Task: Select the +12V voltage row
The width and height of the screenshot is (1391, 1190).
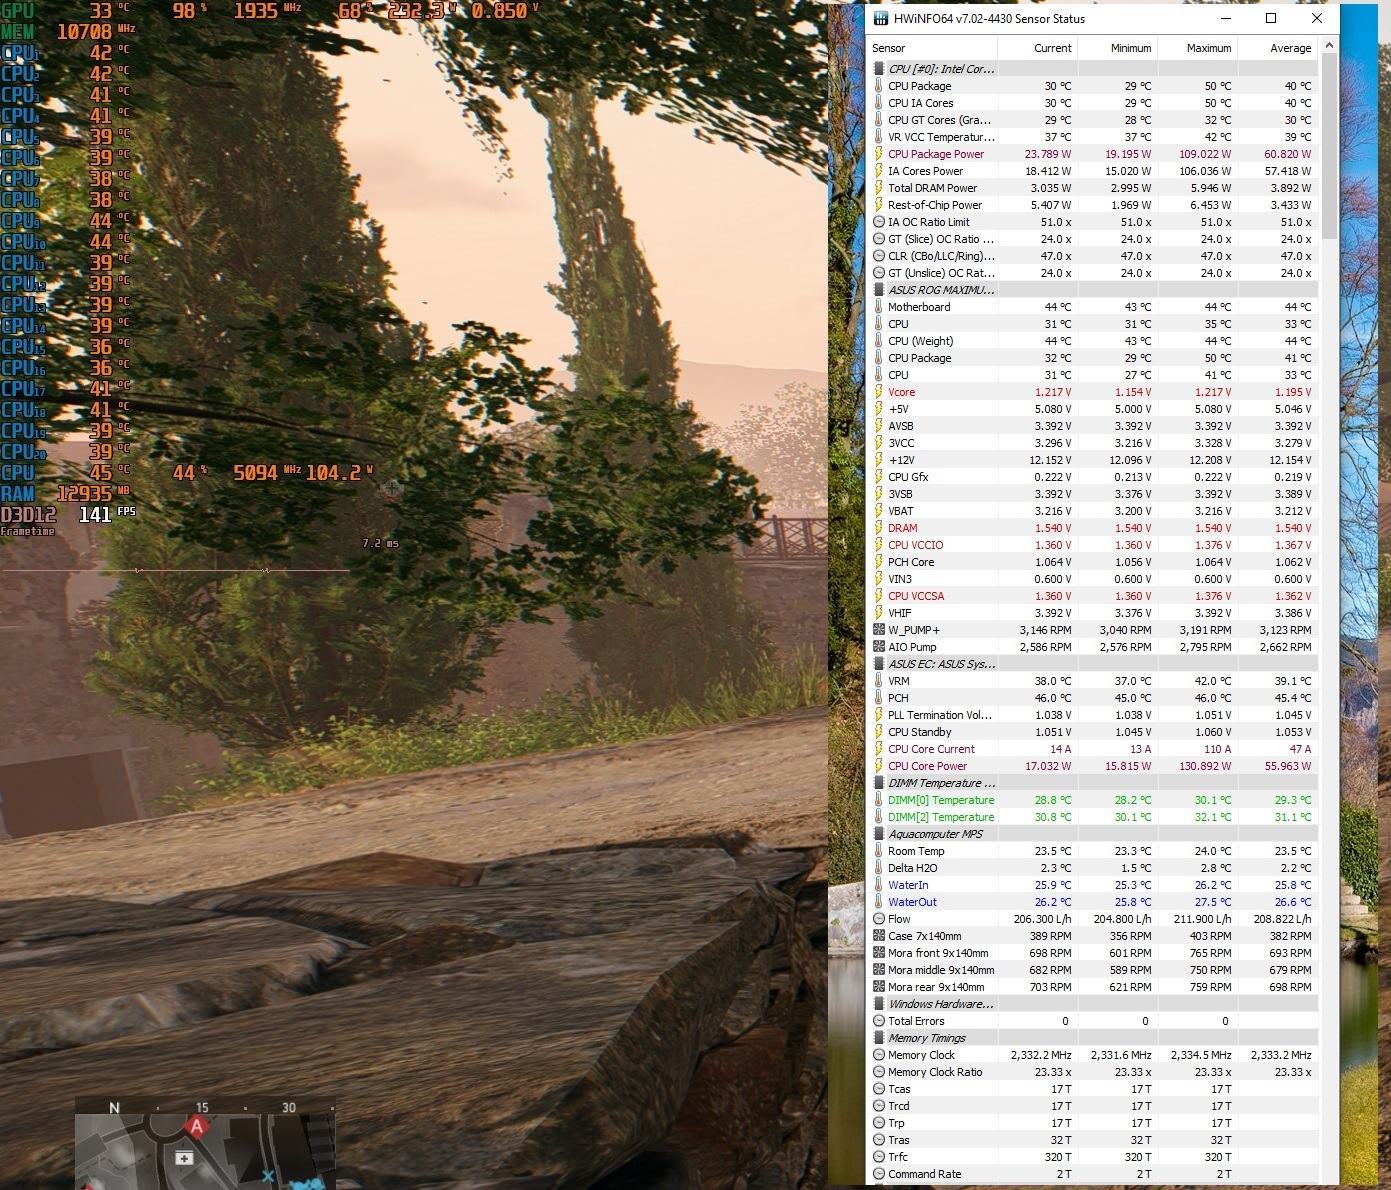Action: click(x=1093, y=460)
